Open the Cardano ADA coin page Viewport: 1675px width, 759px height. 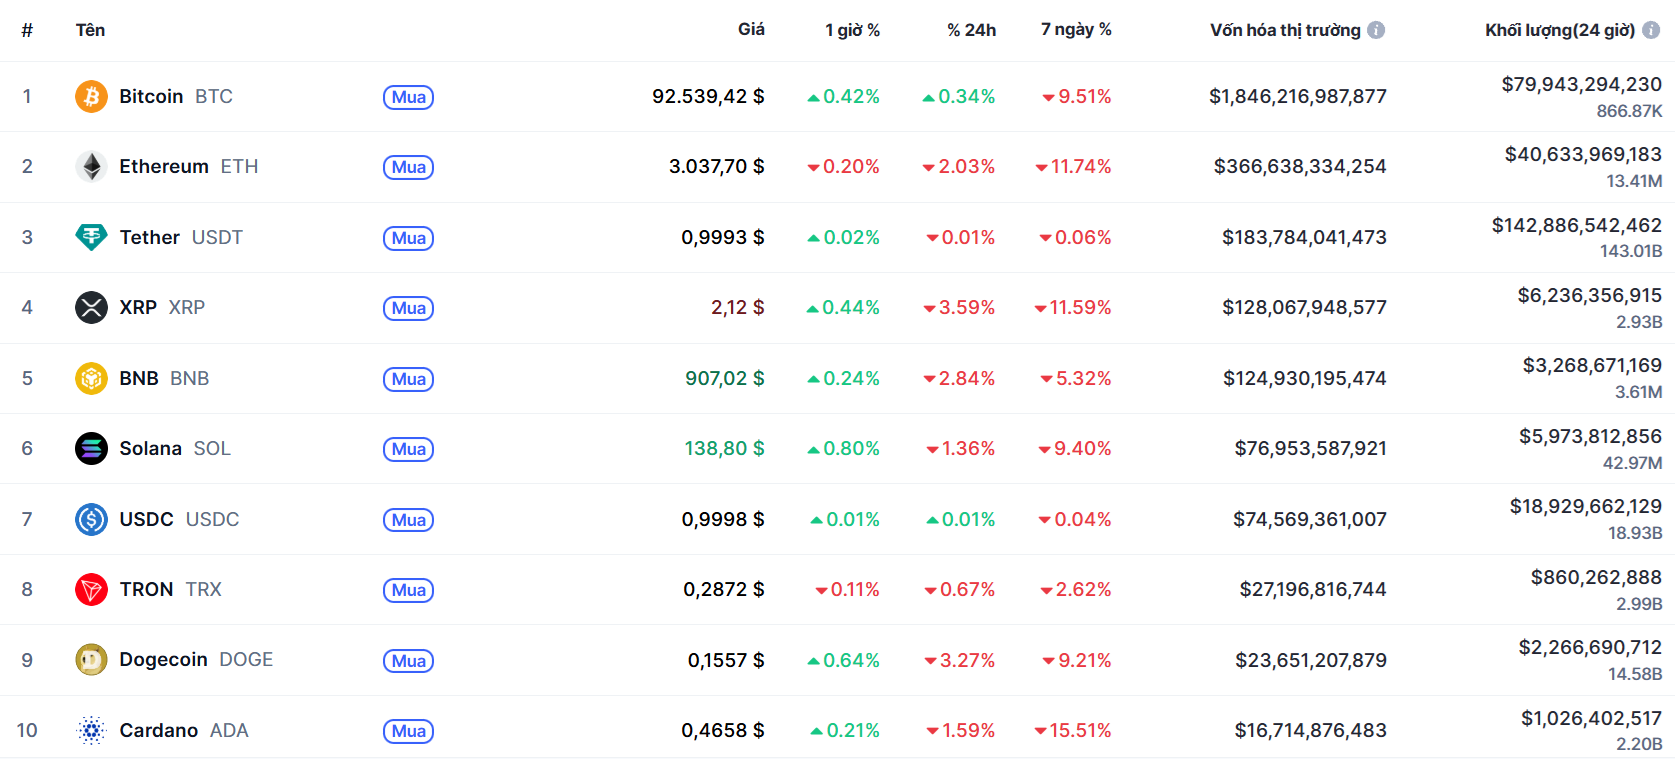[x=159, y=731]
